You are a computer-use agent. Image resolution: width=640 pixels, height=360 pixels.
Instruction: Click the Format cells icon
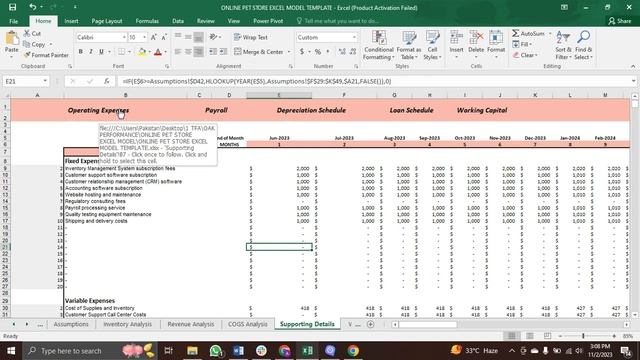pyautogui.click(x=496, y=38)
